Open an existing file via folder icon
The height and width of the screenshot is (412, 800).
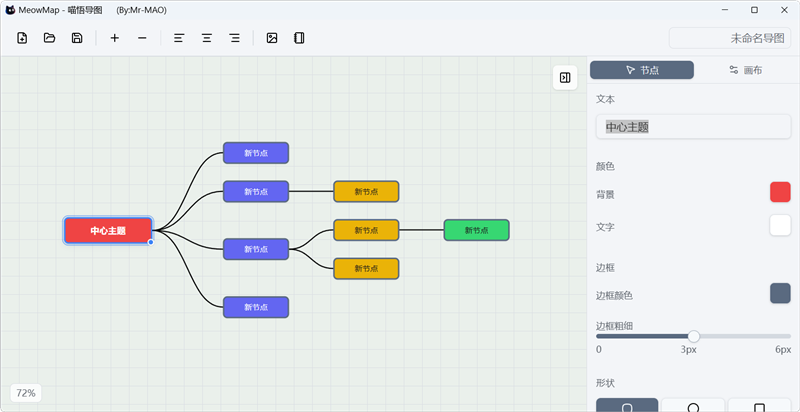pyautogui.click(x=49, y=38)
